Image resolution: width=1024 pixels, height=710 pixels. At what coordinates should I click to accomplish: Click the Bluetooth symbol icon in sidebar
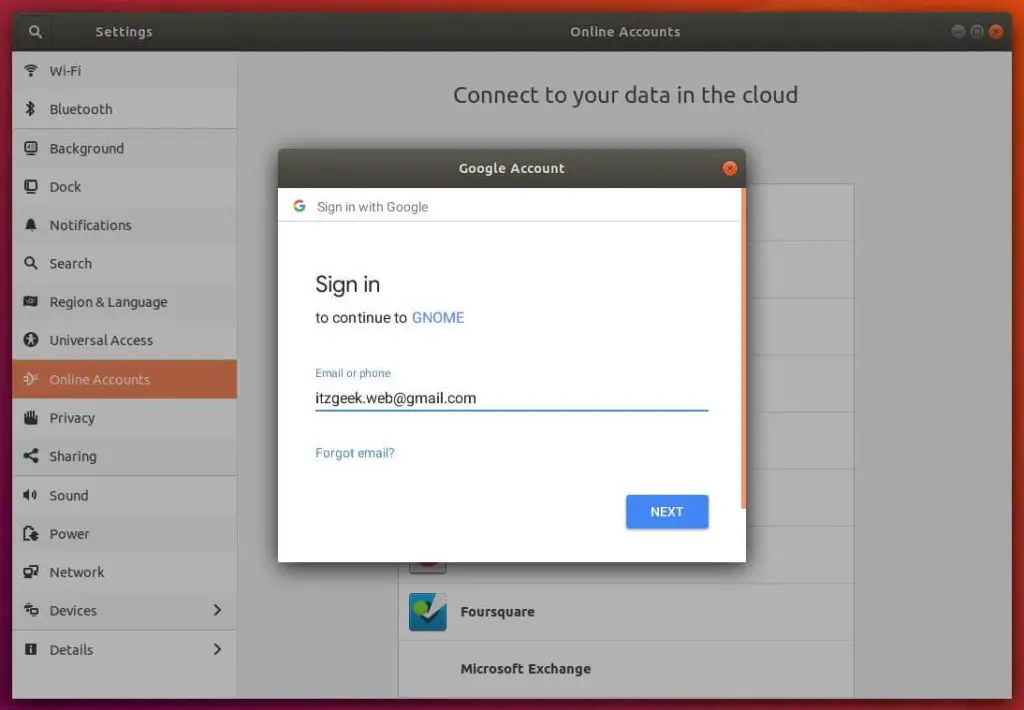(x=30, y=108)
